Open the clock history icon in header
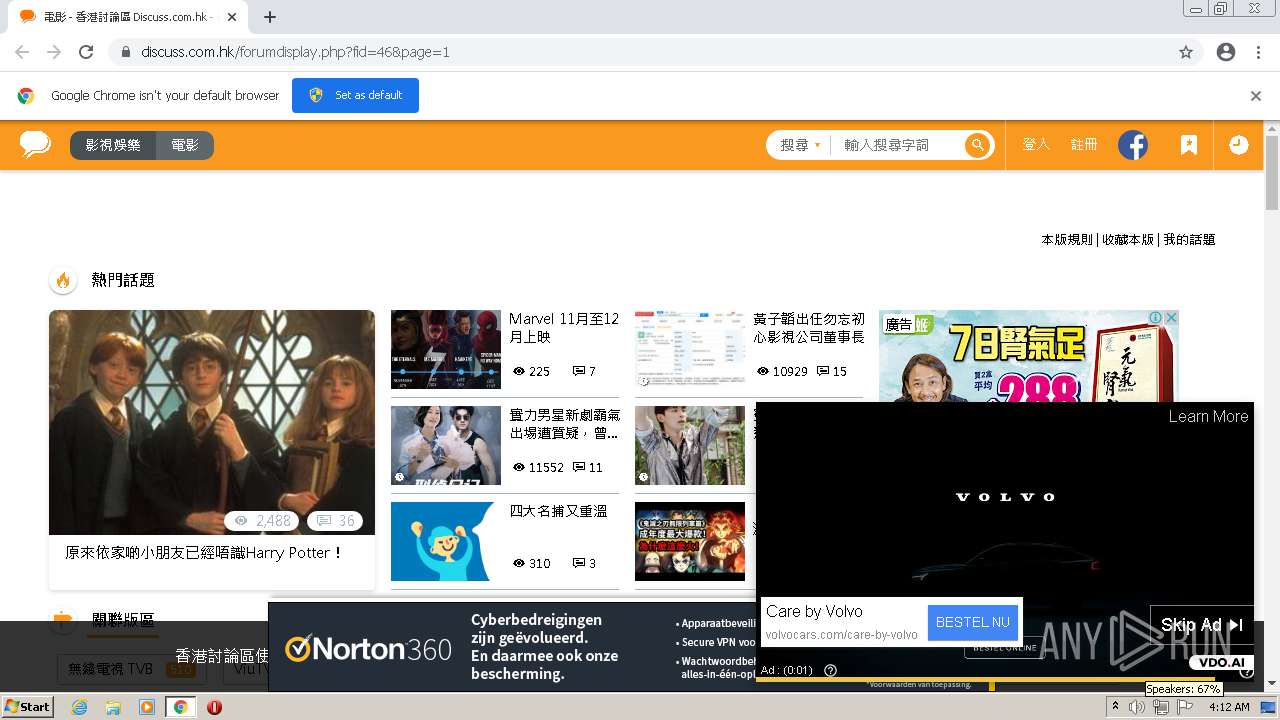The image size is (1280, 720). pyautogui.click(x=1238, y=145)
